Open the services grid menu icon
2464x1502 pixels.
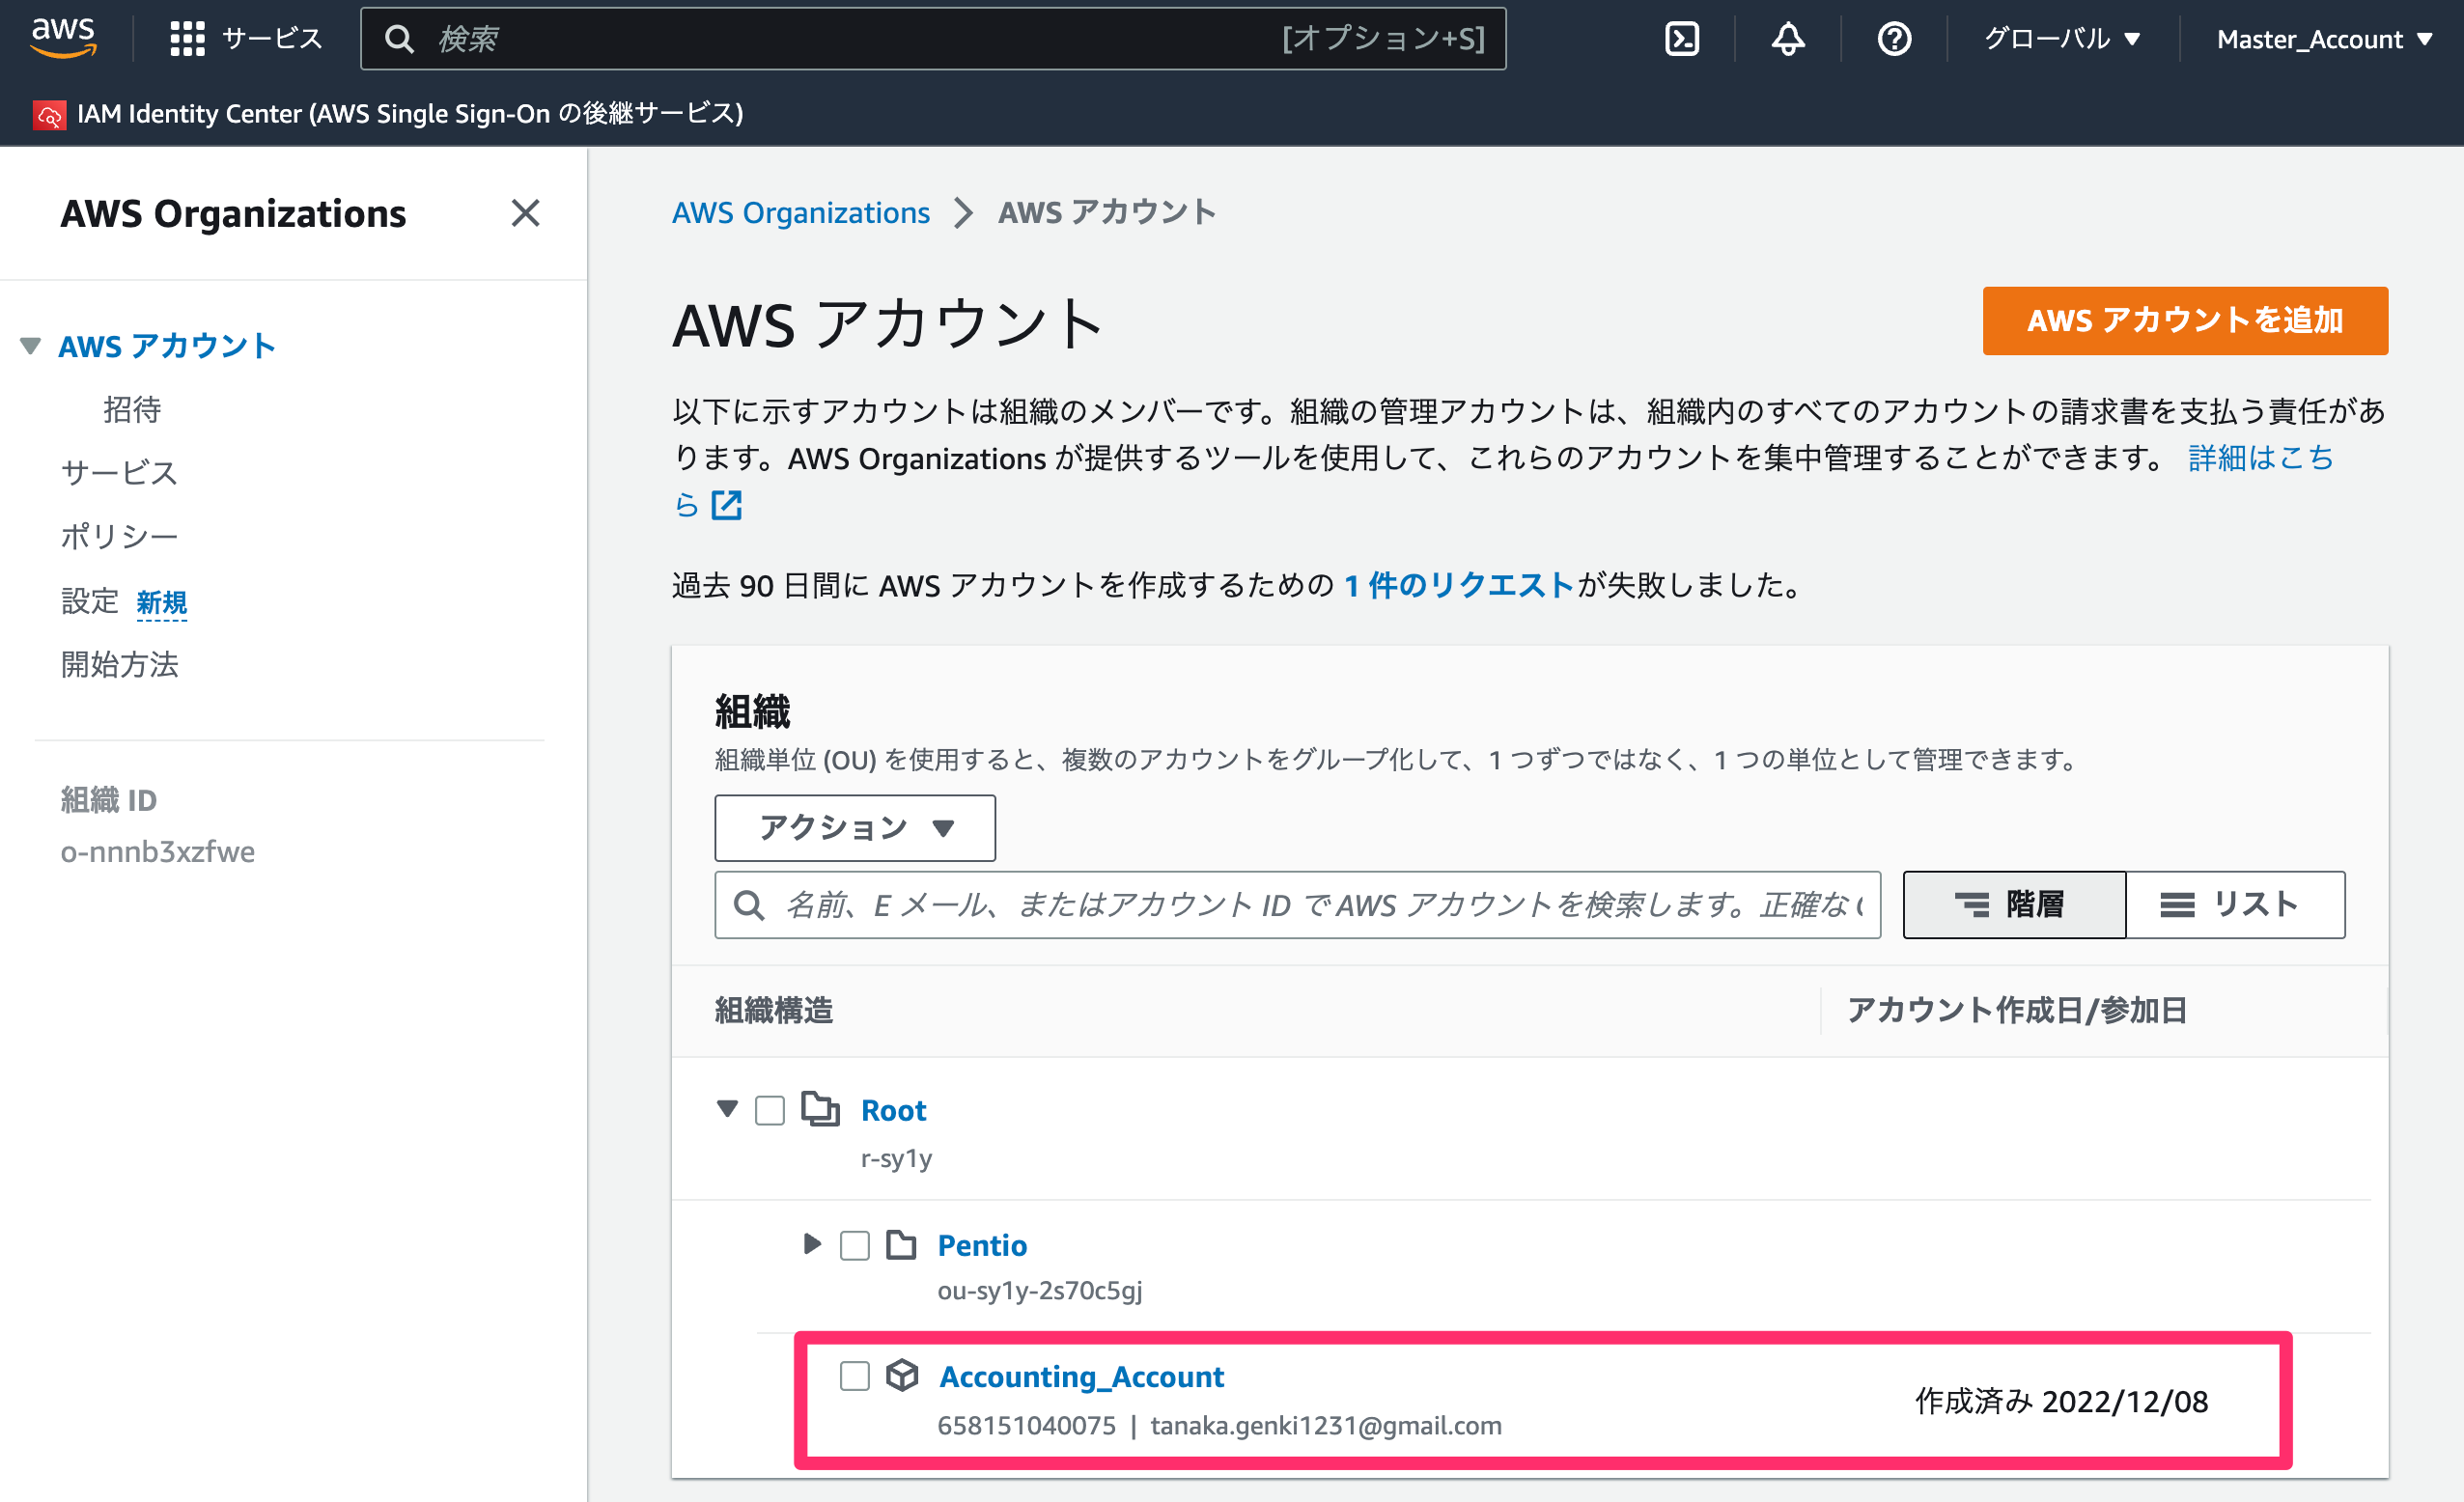coord(187,39)
